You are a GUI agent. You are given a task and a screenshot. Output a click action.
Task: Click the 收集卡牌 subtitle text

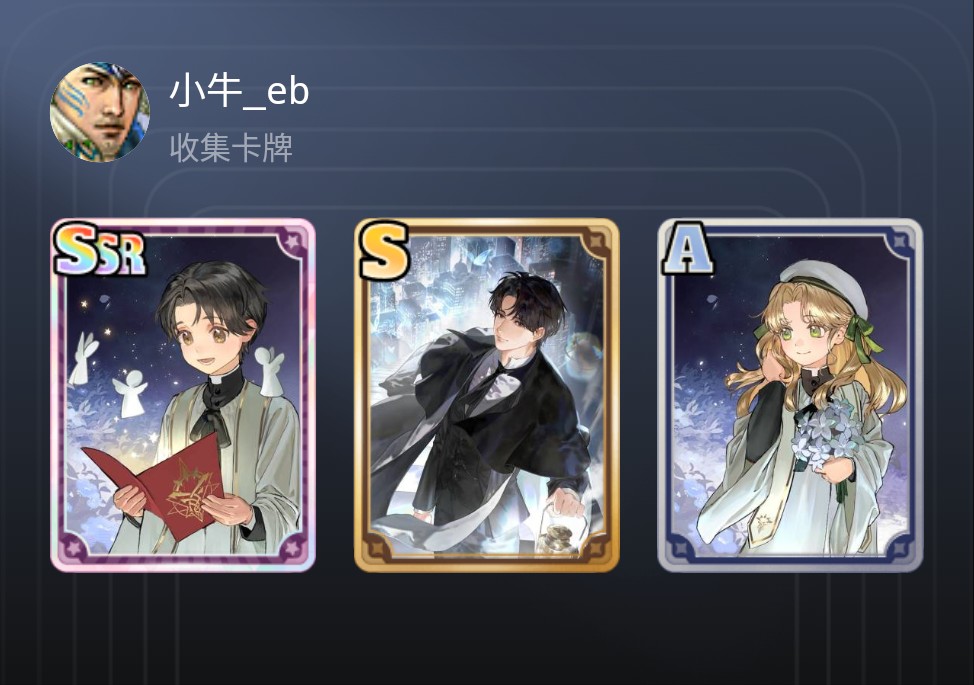click(x=231, y=148)
